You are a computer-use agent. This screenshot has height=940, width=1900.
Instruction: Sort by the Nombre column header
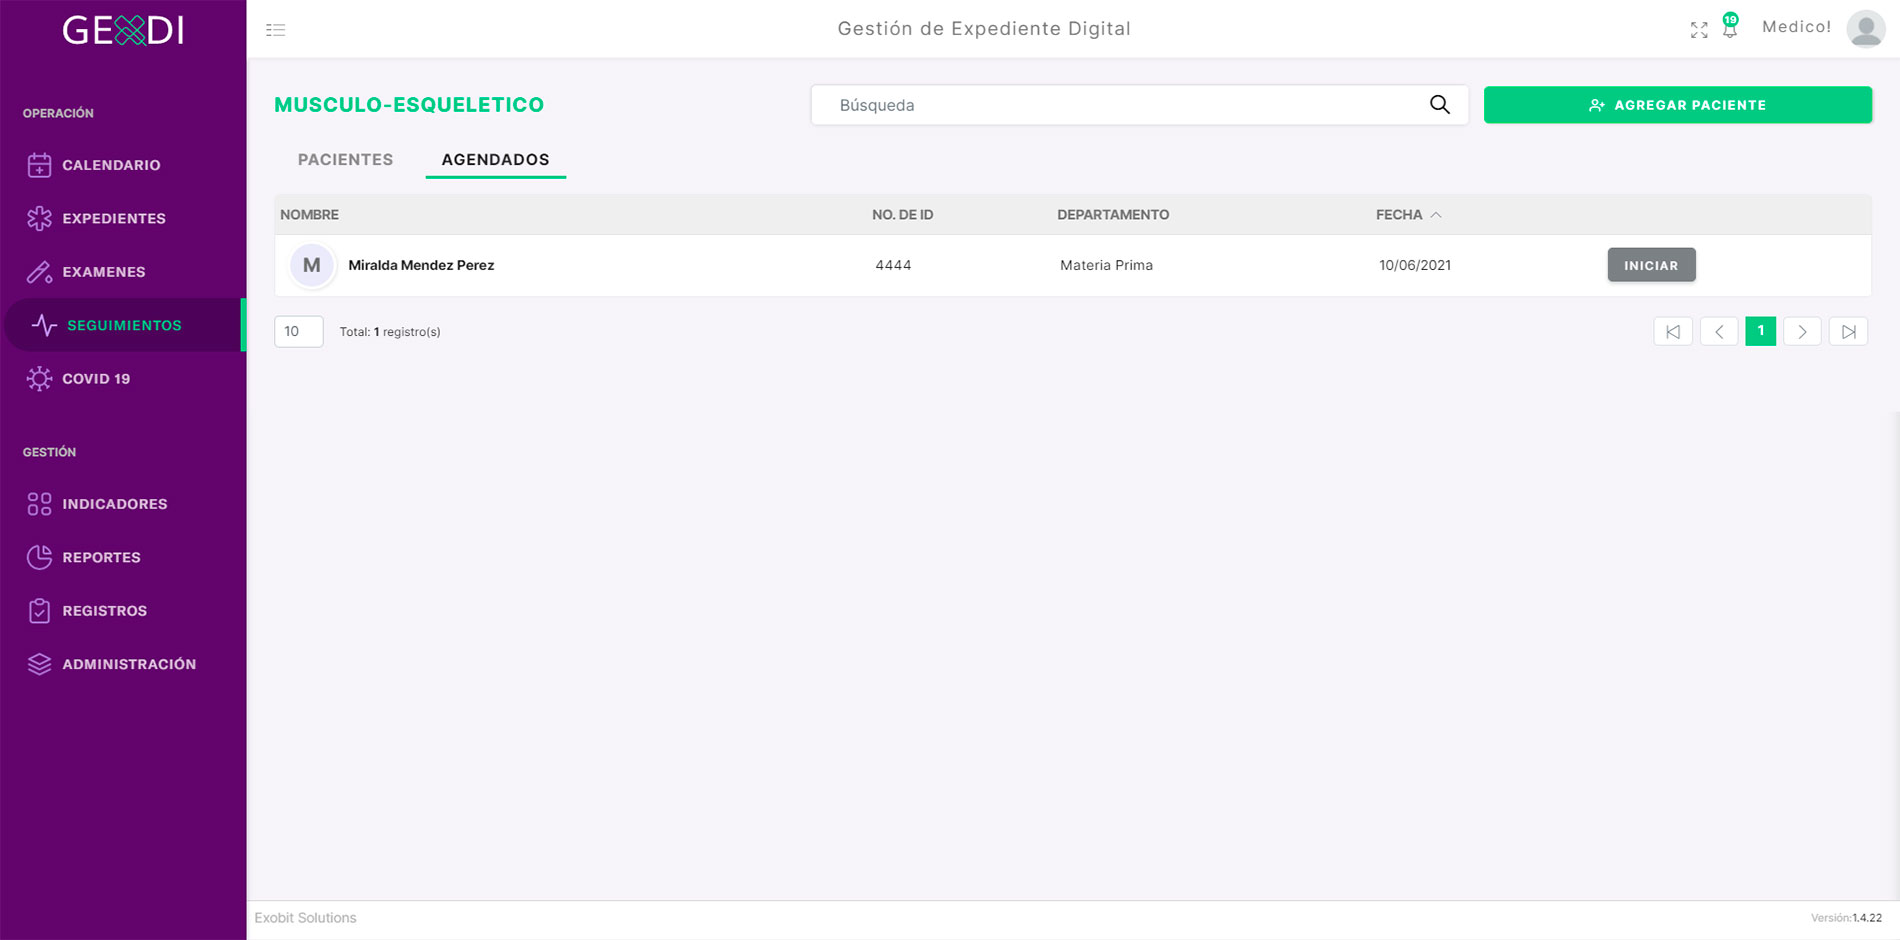pos(309,215)
